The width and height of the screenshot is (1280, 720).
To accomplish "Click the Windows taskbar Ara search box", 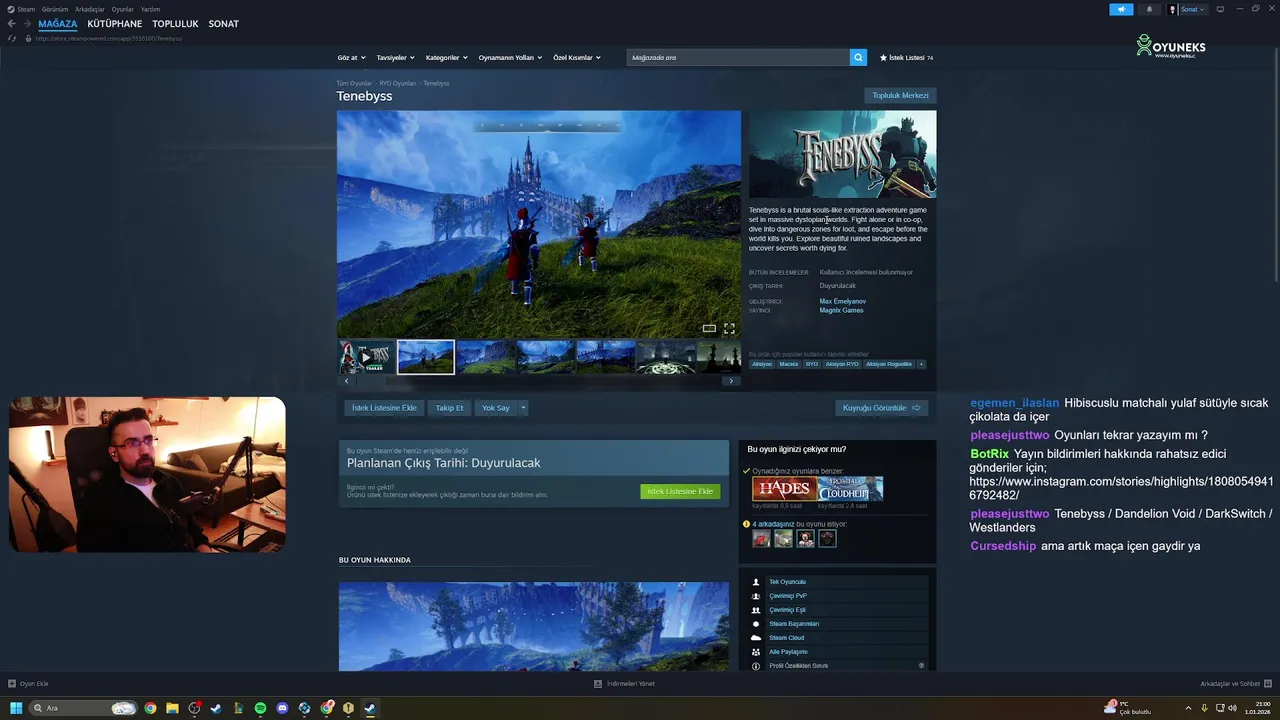I will coord(82,708).
